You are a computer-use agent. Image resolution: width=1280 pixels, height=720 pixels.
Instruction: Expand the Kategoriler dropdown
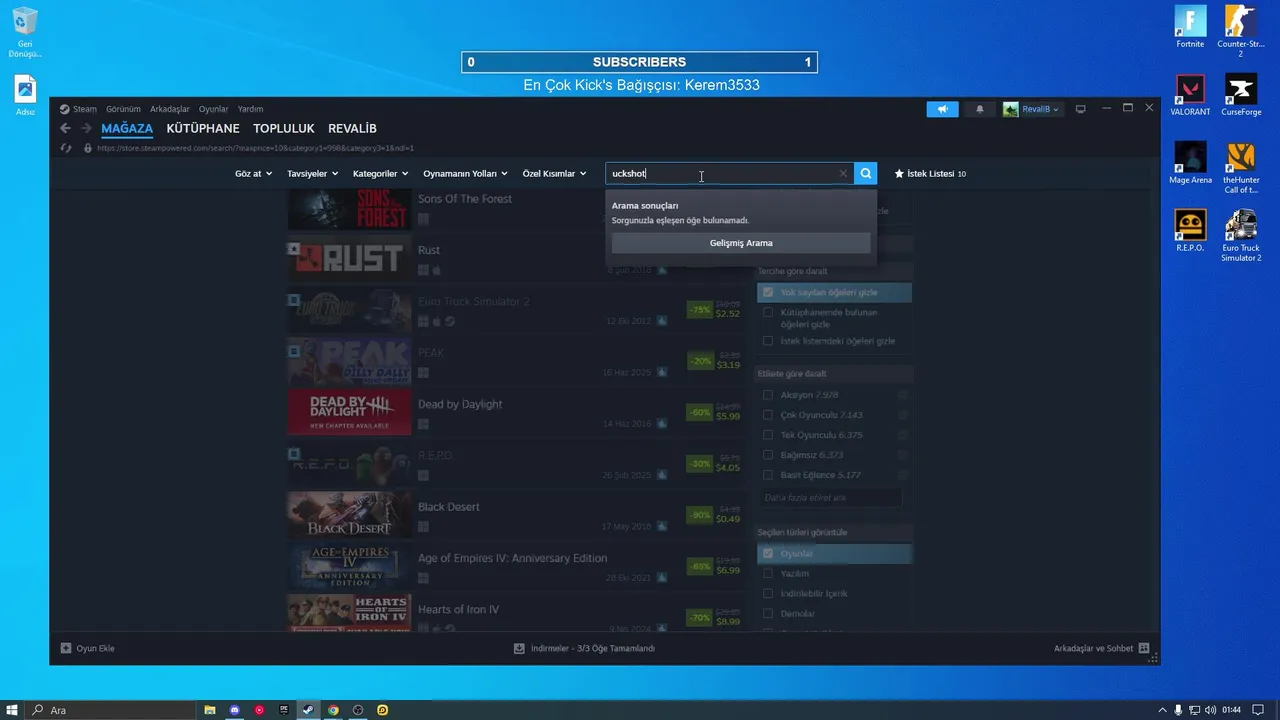pyautogui.click(x=380, y=174)
